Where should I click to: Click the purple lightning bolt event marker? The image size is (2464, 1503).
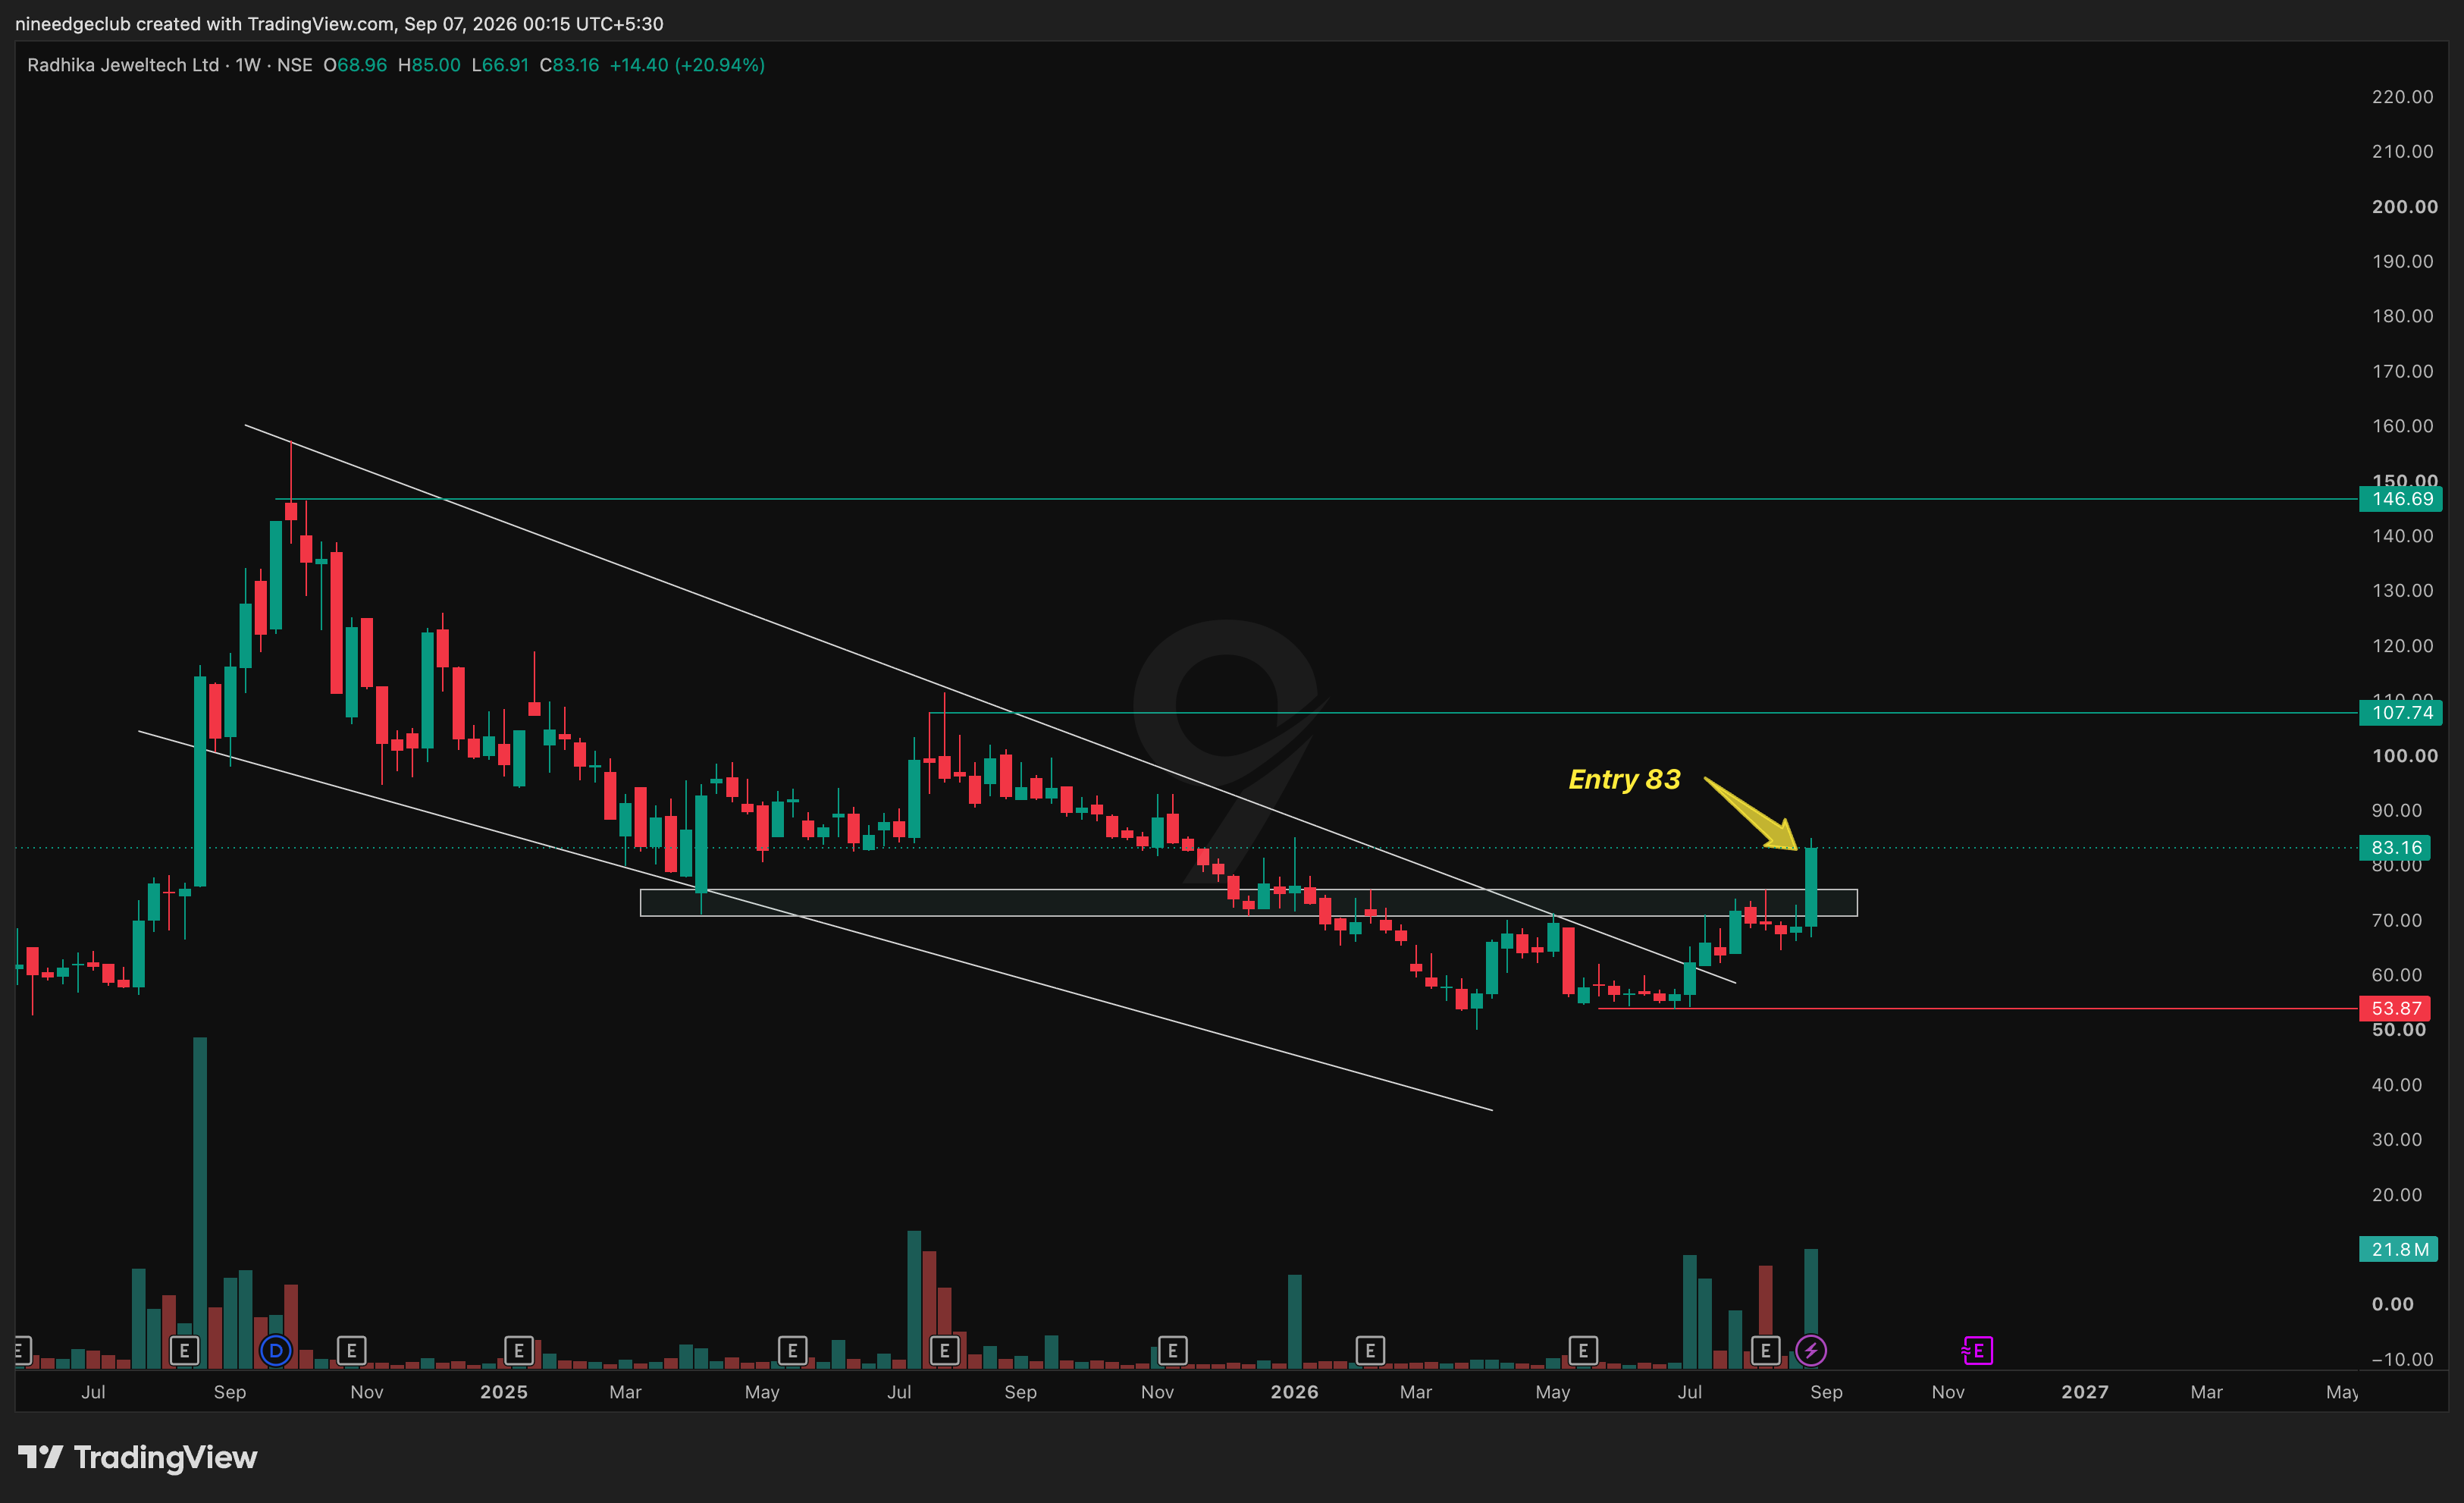coord(1811,1351)
